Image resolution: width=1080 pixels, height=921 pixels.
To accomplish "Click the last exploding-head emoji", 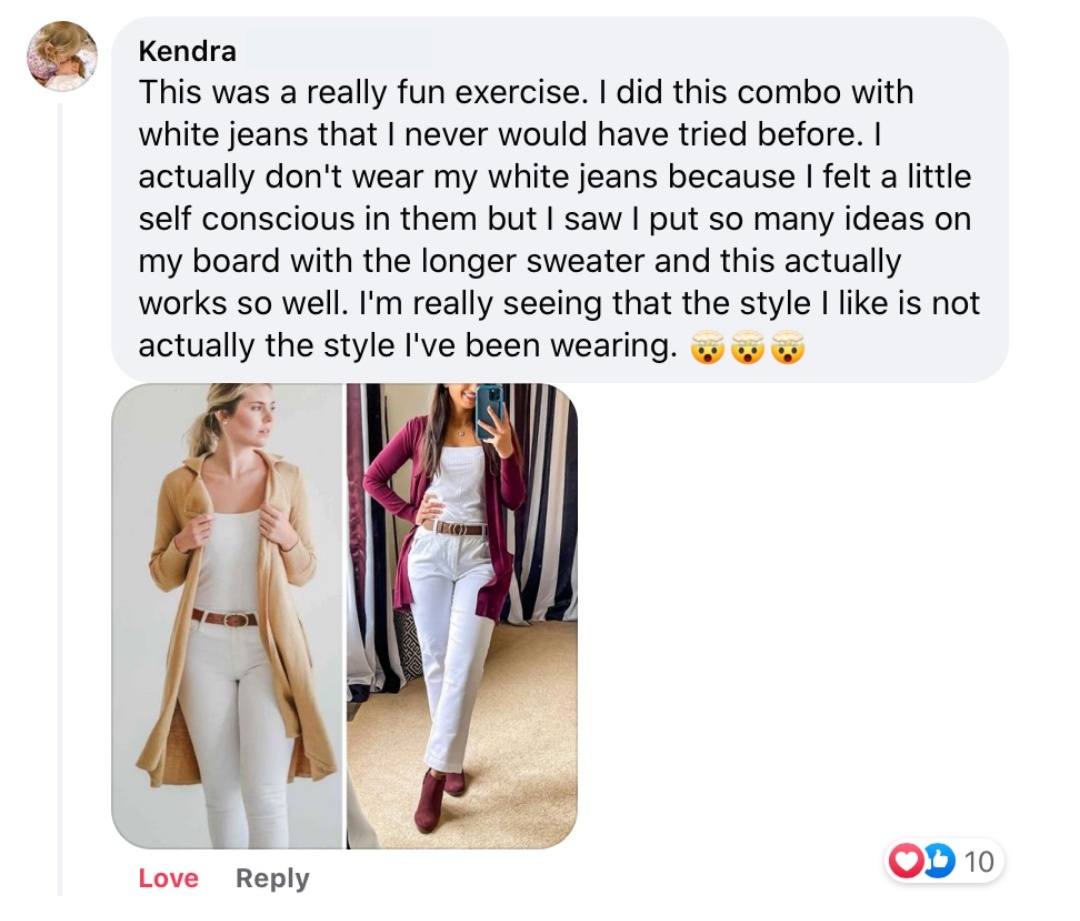I will [x=788, y=348].
